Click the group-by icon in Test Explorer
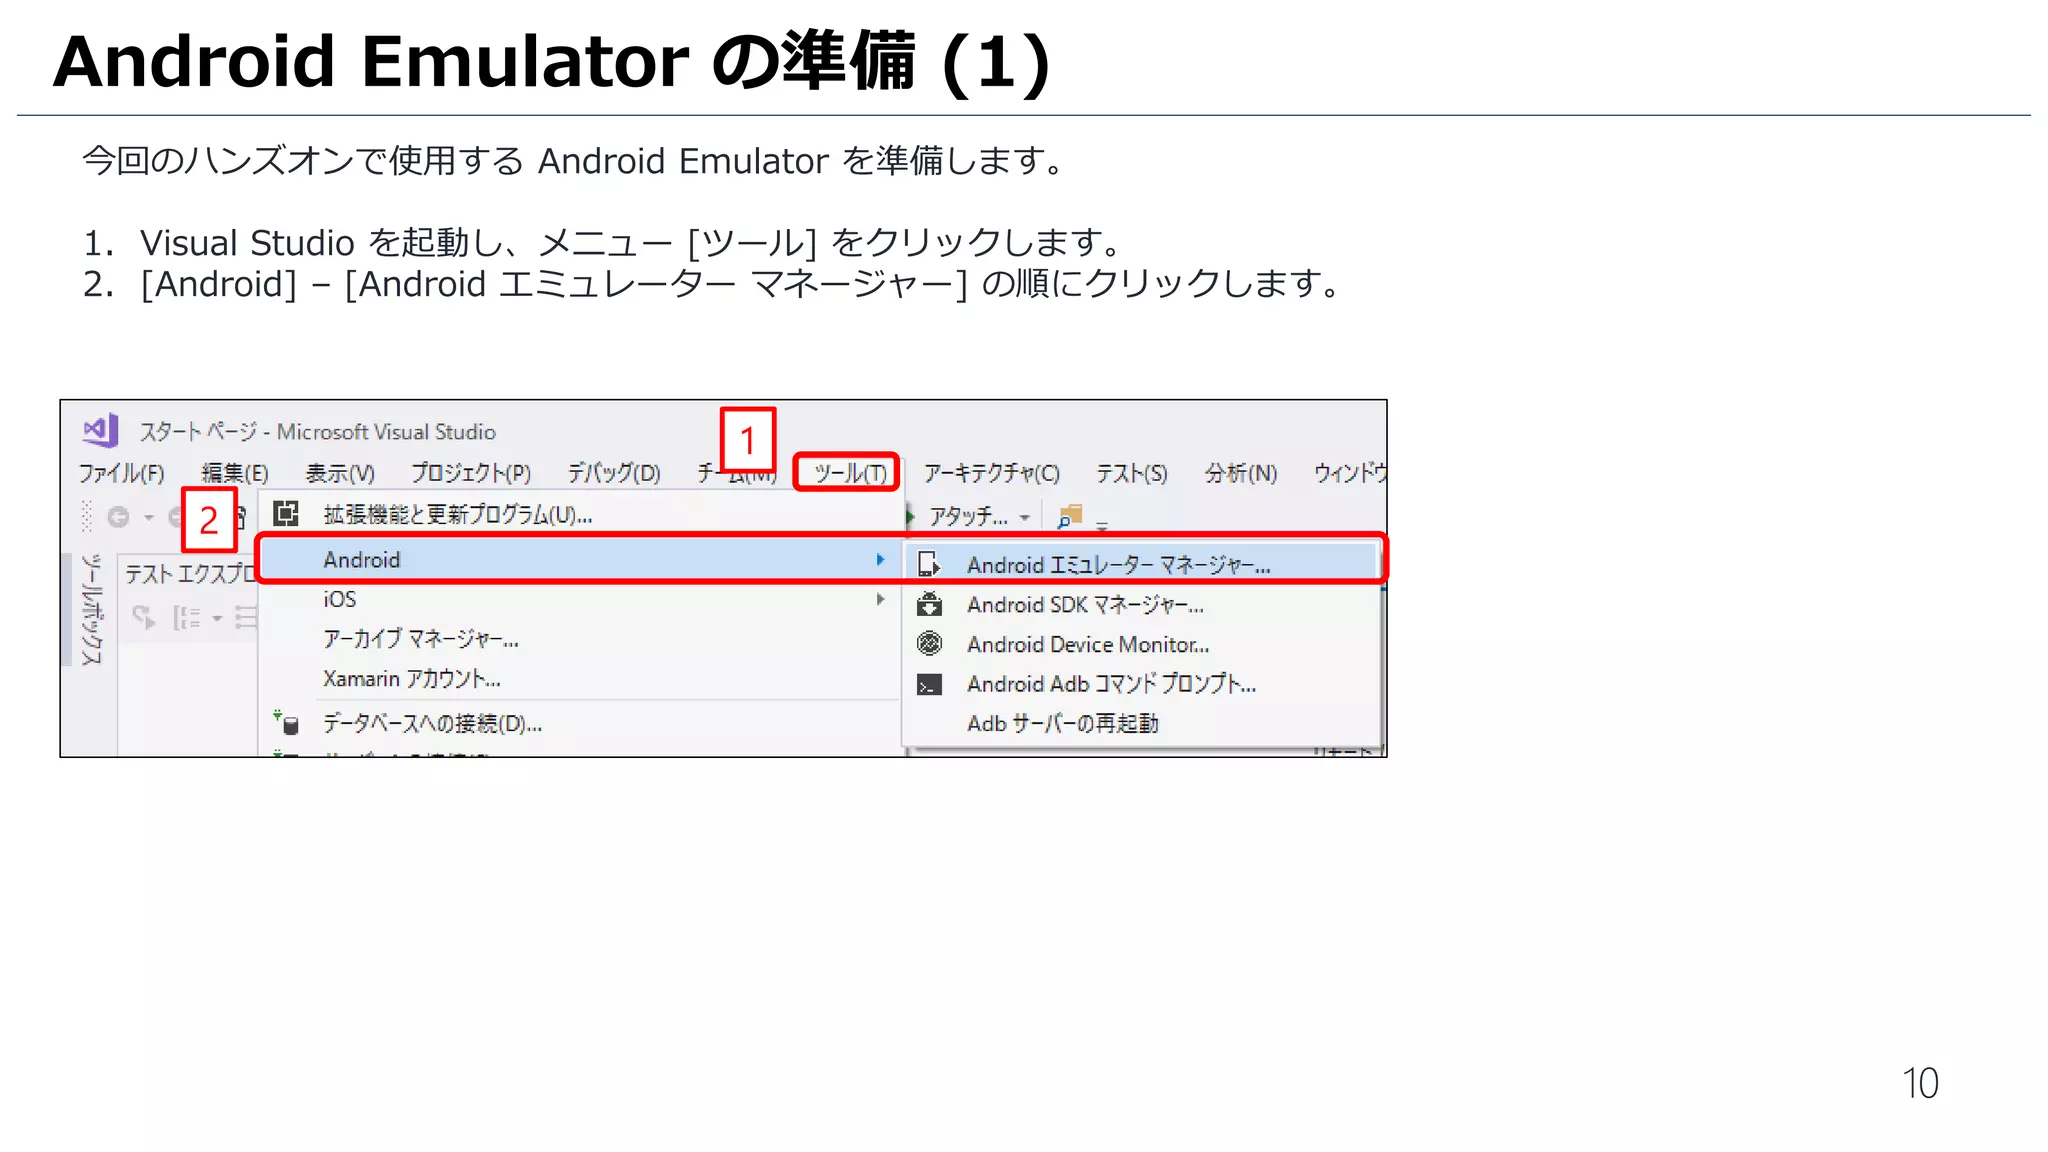The width and height of the screenshot is (2048, 1152). tap(186, 618)
